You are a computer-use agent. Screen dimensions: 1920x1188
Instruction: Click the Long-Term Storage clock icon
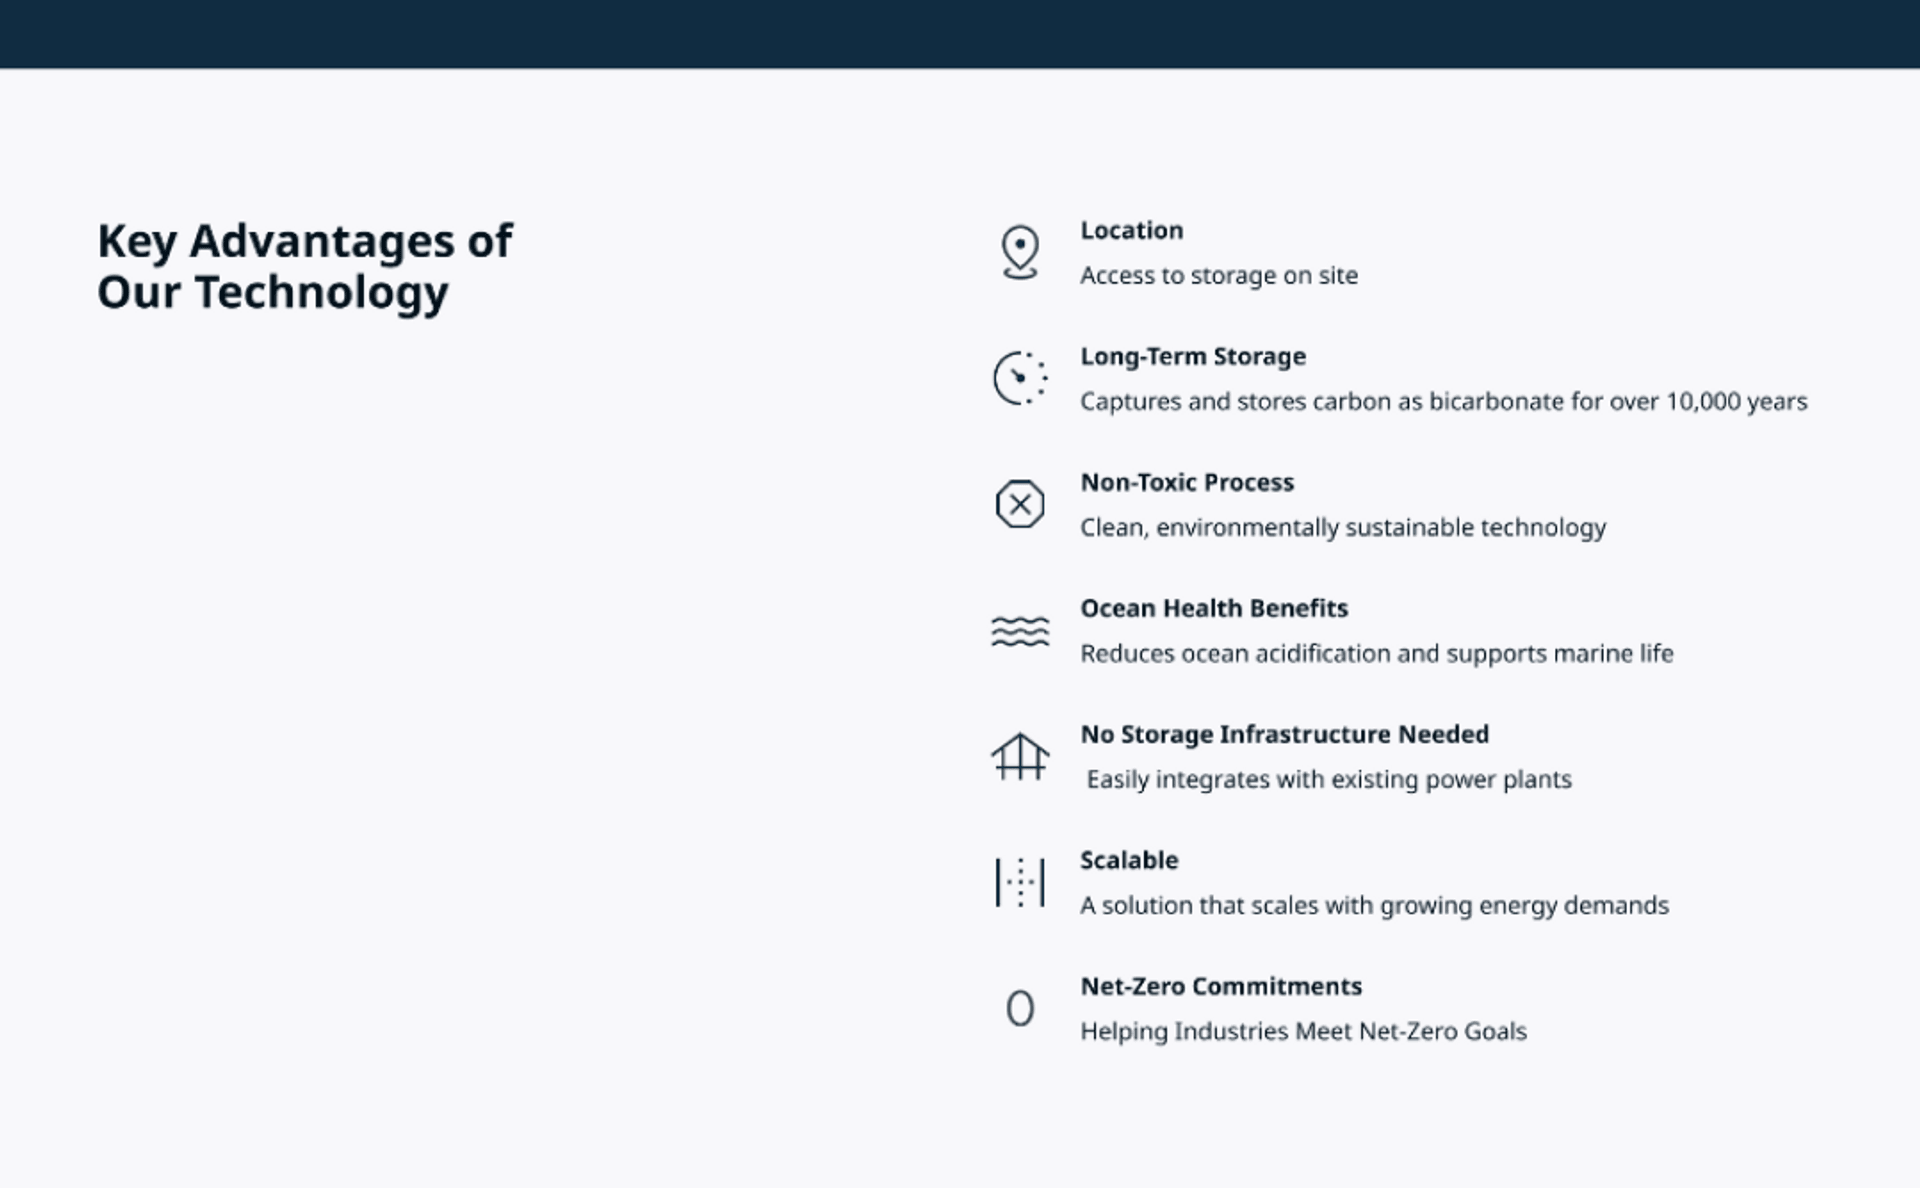[1020, 378]
